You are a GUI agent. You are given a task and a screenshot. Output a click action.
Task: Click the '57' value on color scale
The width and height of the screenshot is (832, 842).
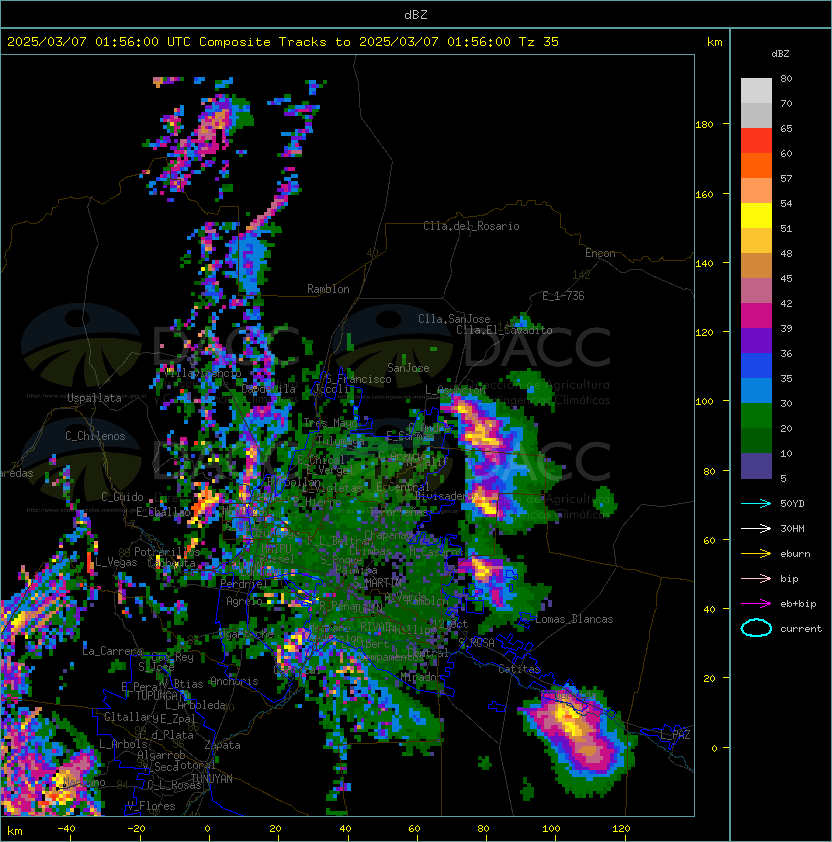[786, 178]
